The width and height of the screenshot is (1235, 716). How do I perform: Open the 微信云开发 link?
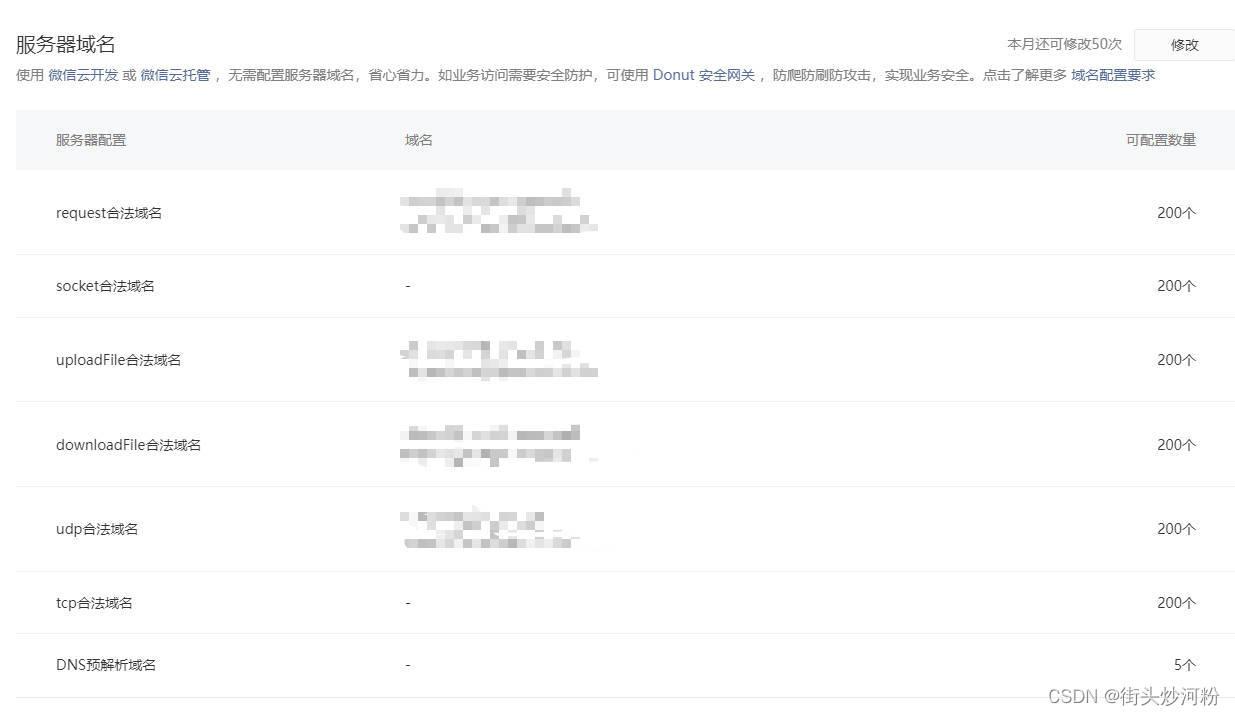83,75
